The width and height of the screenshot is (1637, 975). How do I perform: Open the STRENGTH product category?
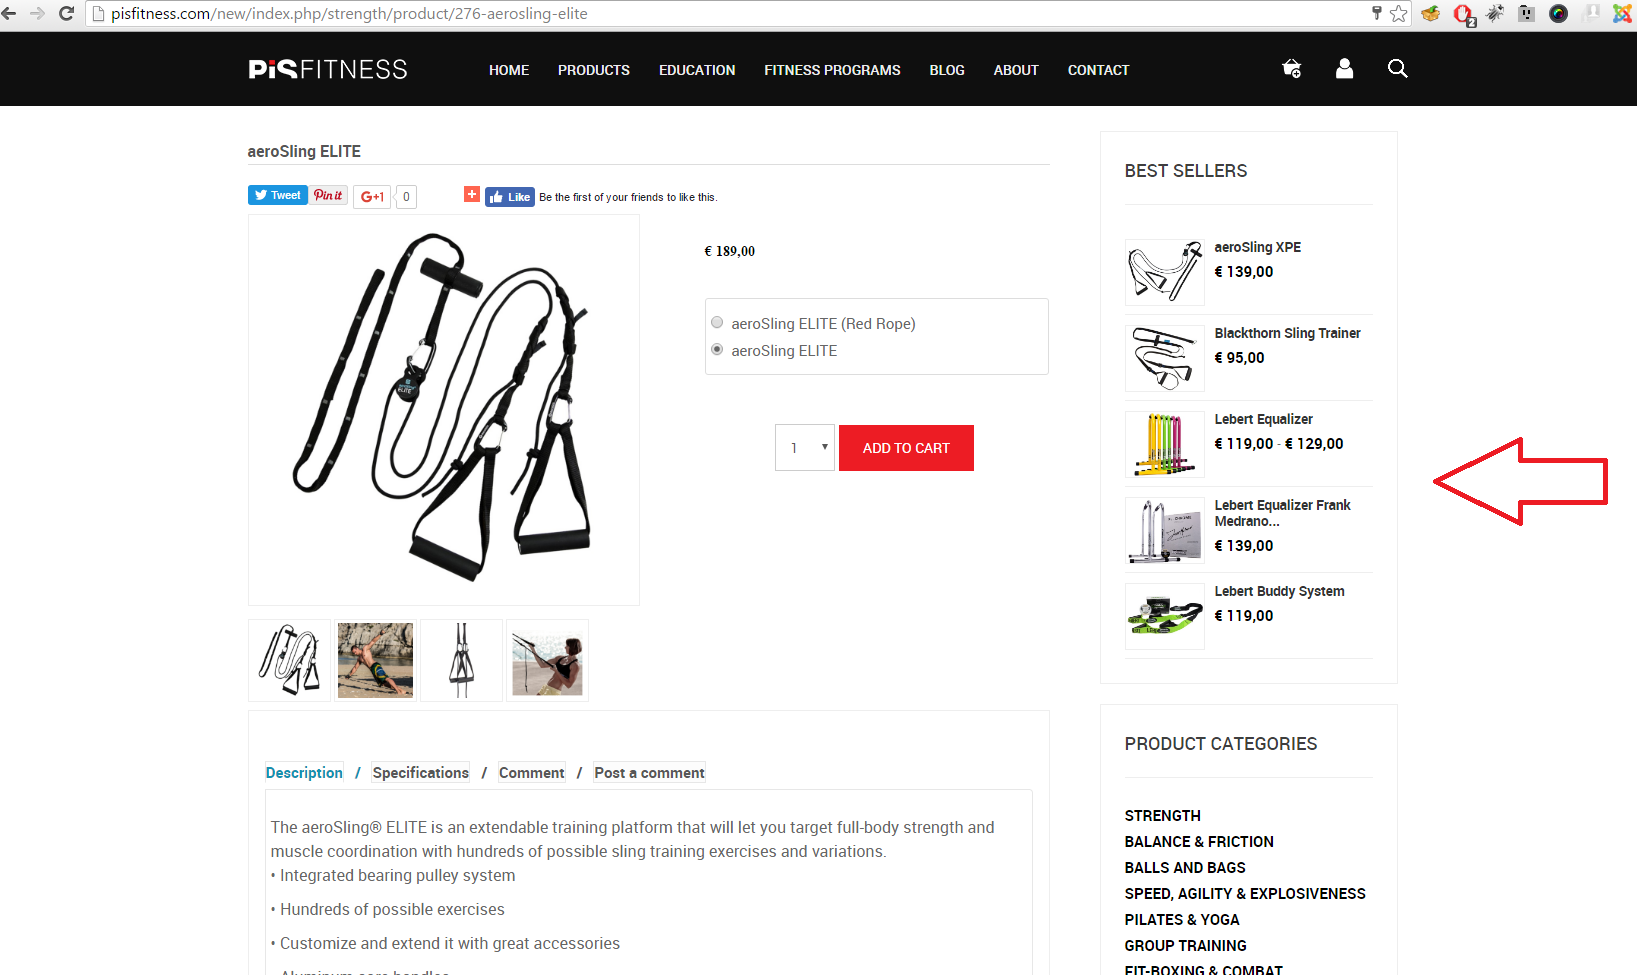click(1162, 816)
